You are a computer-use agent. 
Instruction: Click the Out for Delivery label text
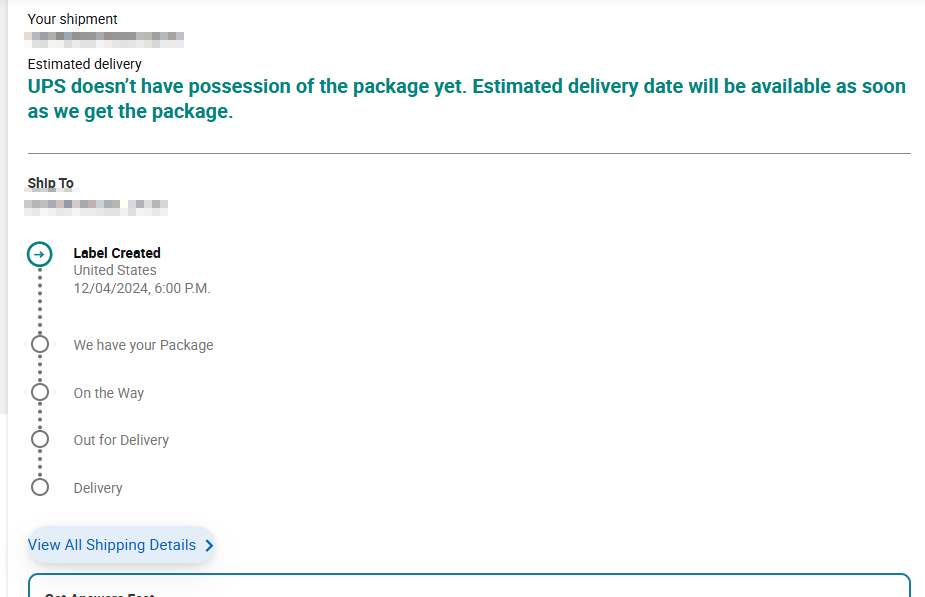point(121,439)
